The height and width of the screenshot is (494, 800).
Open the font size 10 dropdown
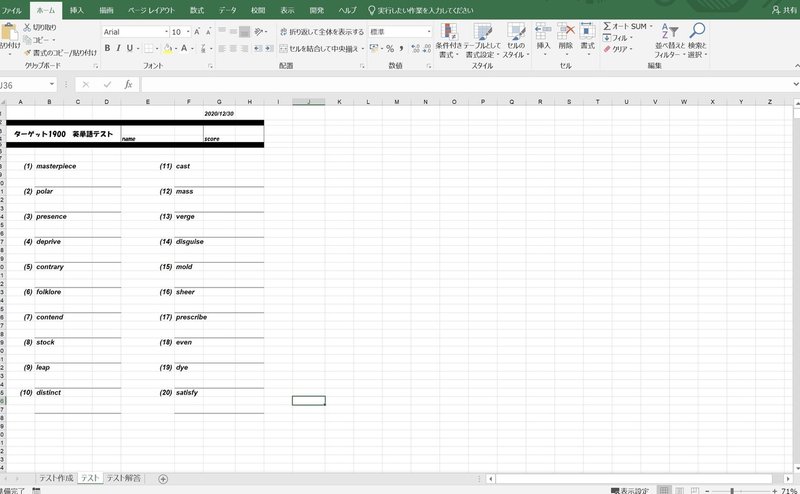(188, 32)
